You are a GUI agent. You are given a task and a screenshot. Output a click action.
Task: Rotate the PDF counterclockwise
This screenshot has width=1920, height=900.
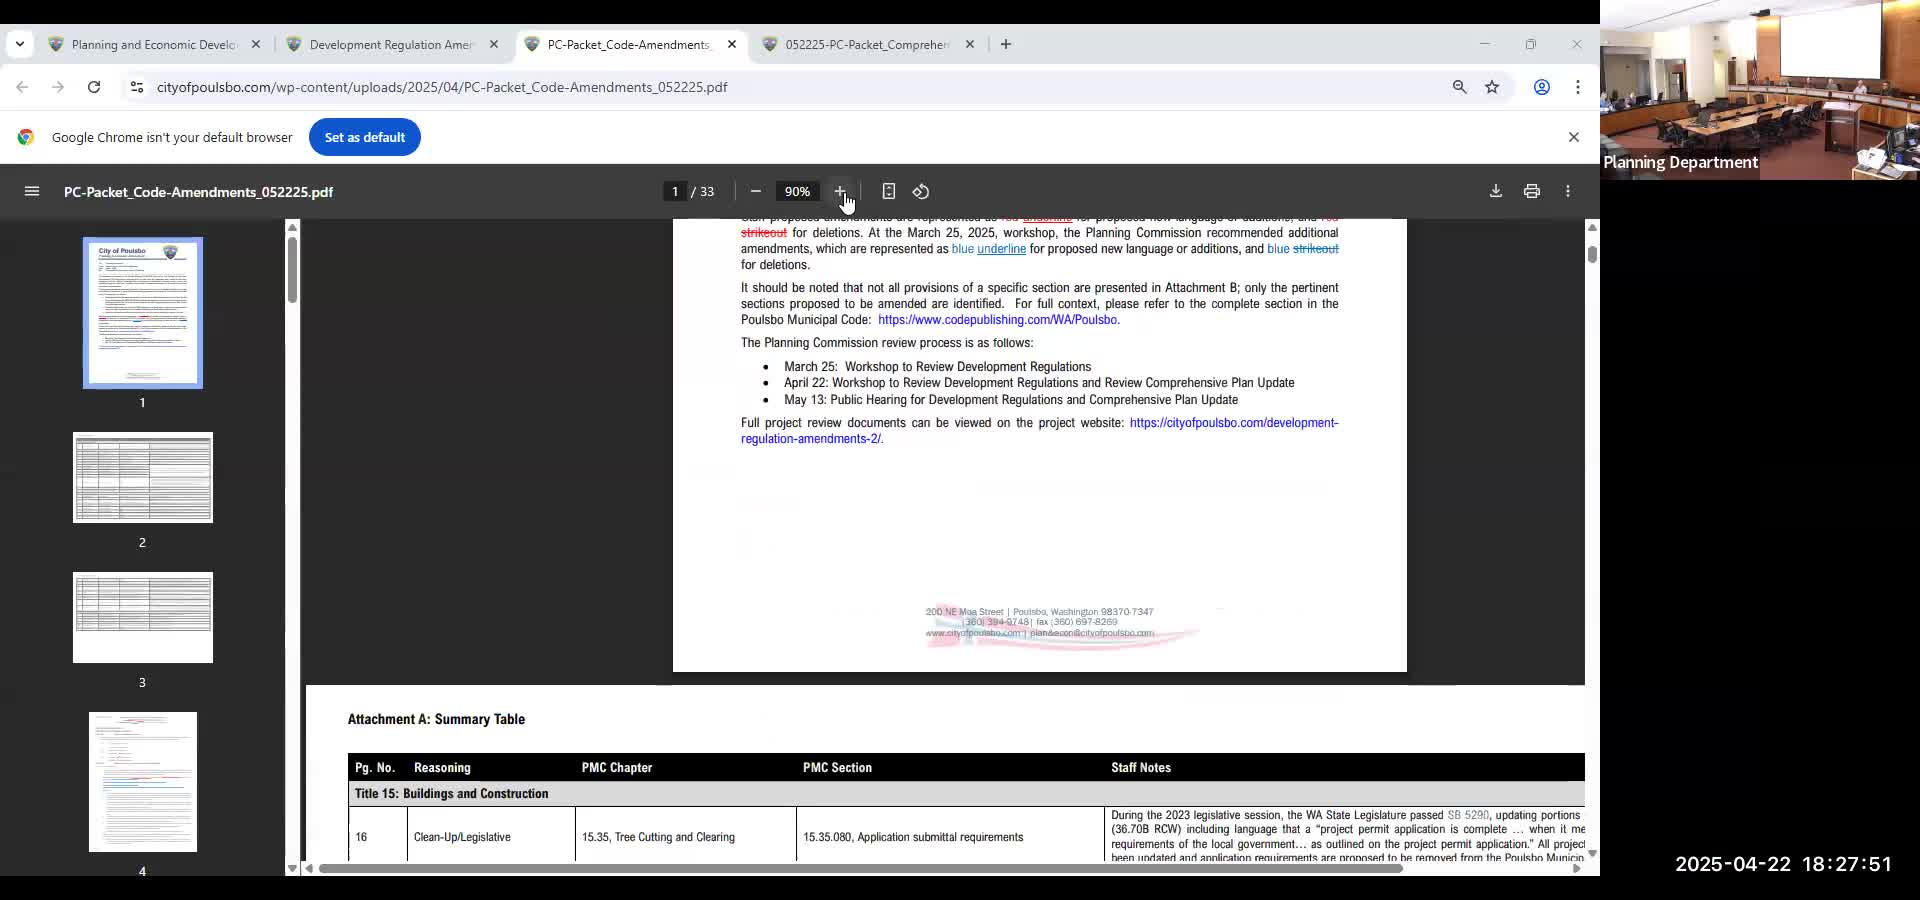tap(921, 191)
